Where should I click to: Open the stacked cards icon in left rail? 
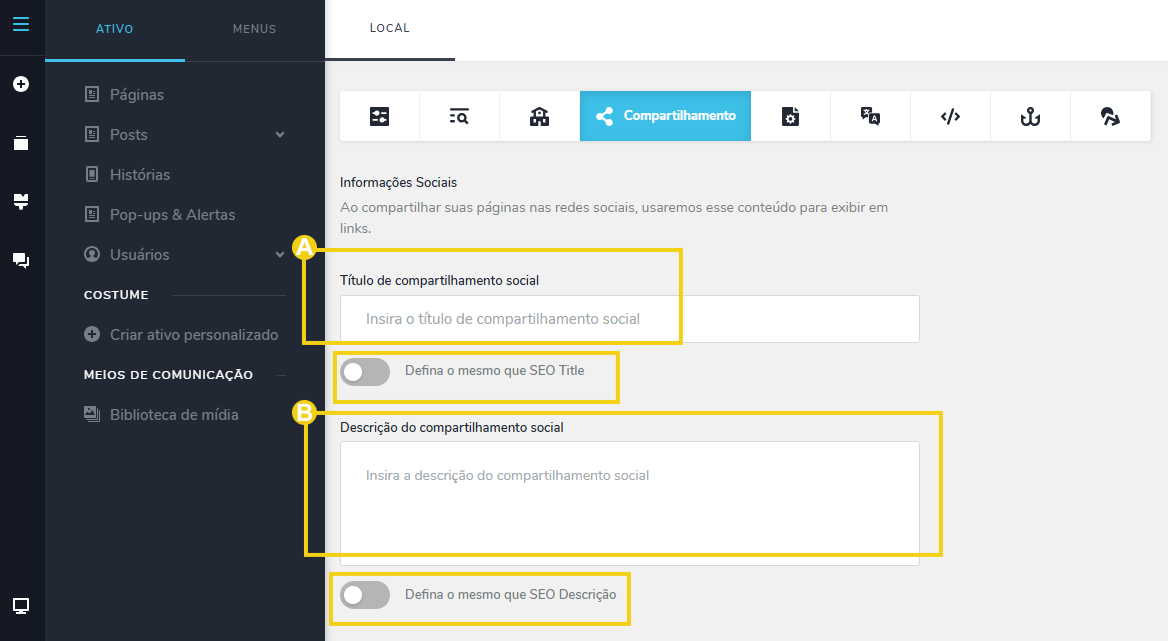[x=21, y=143]
